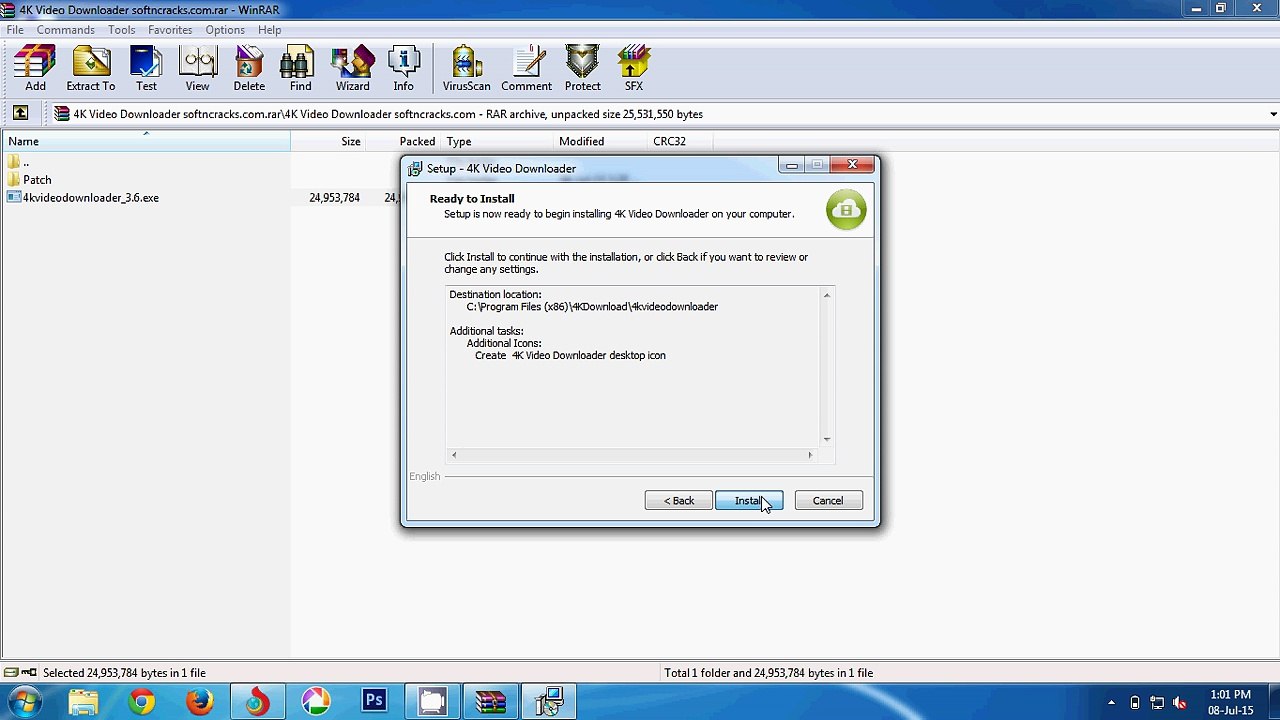Viewport: 1280px width, 720px height.
Task: Launch Google Chrome from taskbar
Action: click(x=142, y=702)
